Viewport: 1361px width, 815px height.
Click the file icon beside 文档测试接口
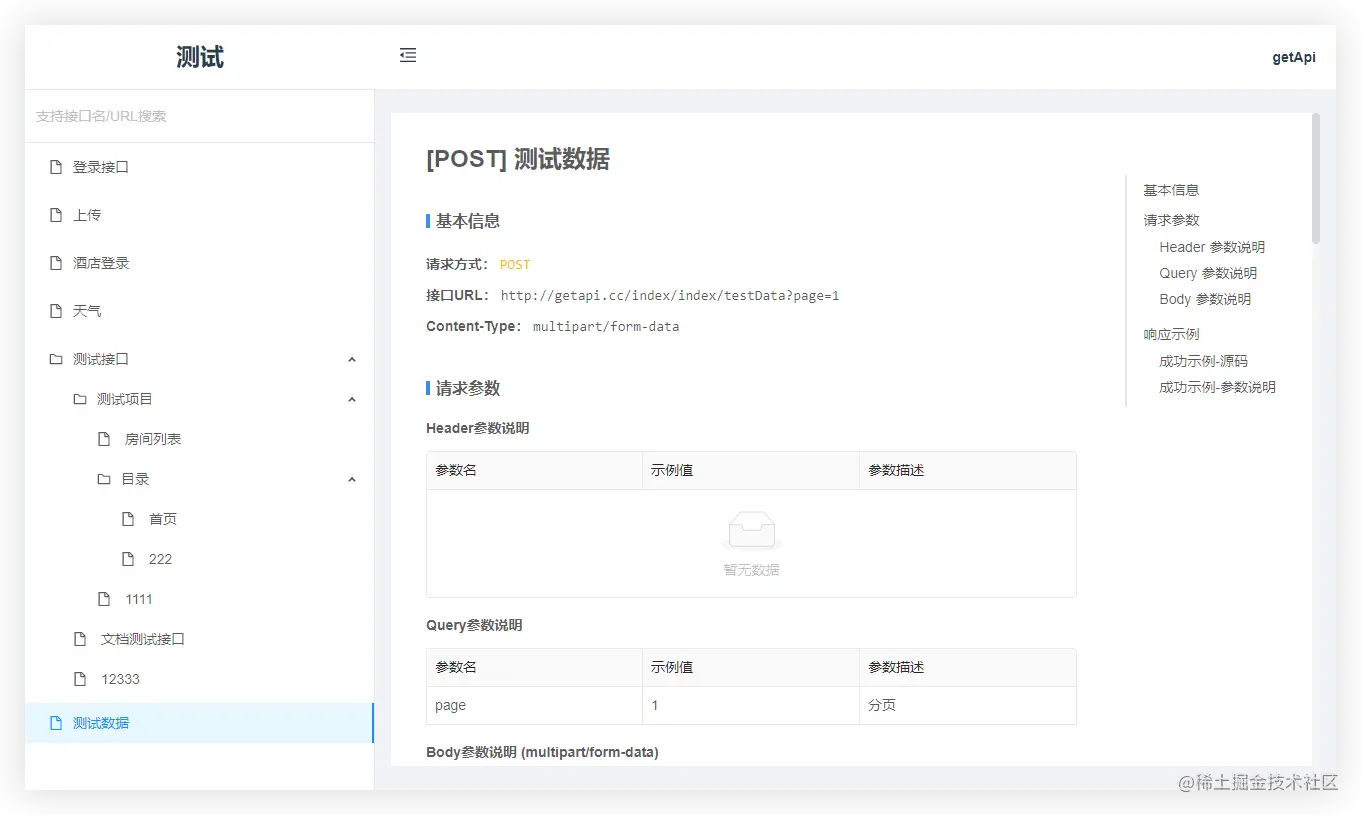(80, 639)
